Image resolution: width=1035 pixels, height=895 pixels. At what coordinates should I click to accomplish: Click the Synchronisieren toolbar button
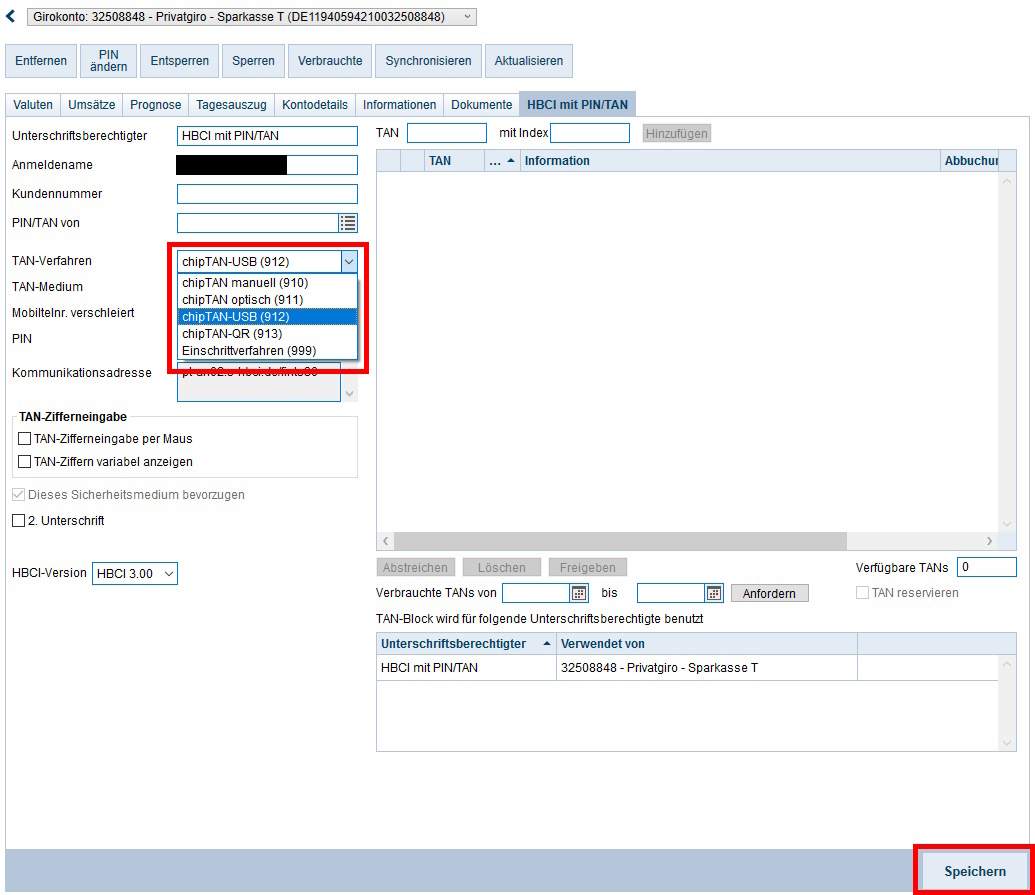(428, 61)
